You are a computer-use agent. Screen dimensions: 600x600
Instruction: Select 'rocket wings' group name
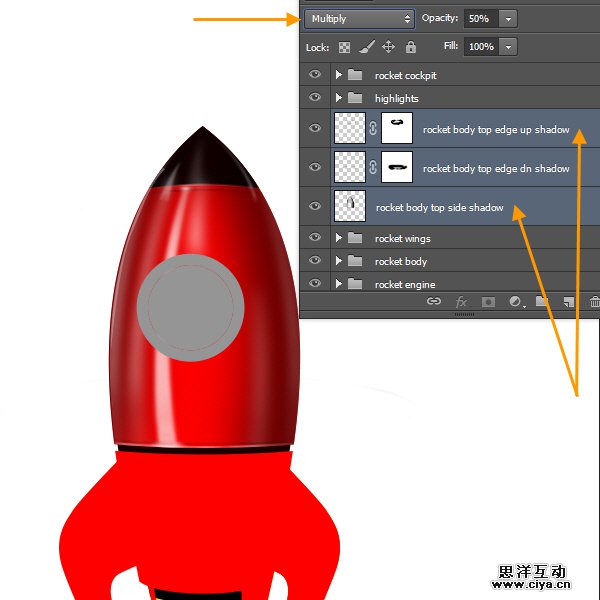403,239
